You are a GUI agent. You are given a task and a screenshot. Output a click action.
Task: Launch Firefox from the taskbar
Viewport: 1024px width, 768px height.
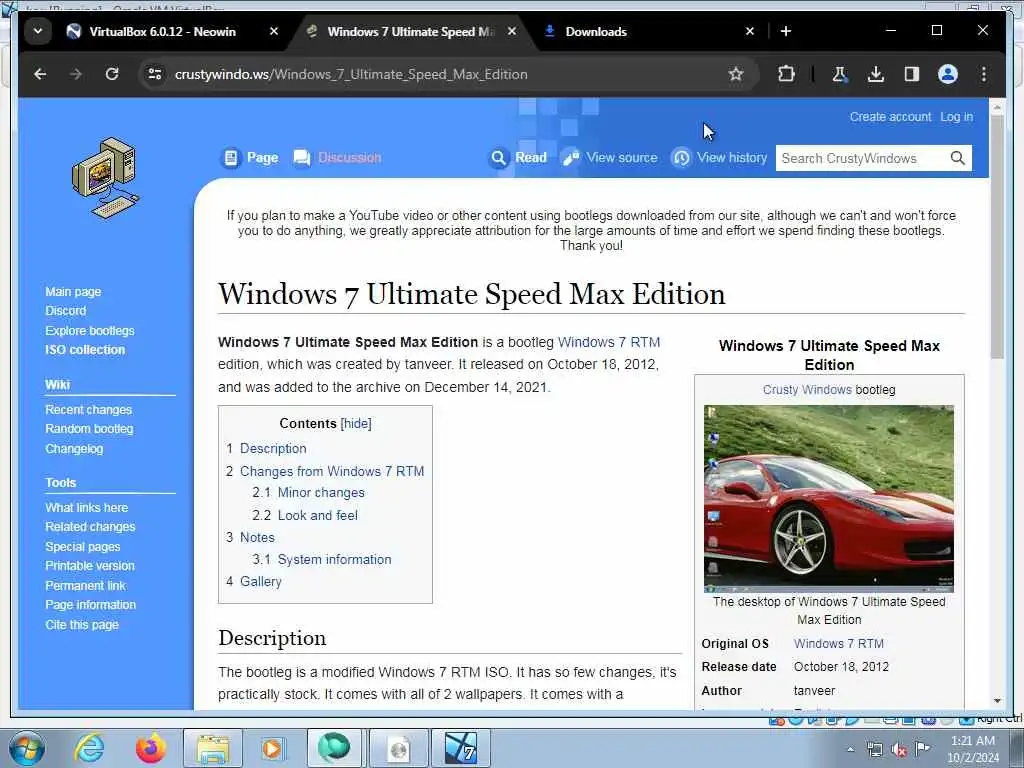tap(150, 748)
